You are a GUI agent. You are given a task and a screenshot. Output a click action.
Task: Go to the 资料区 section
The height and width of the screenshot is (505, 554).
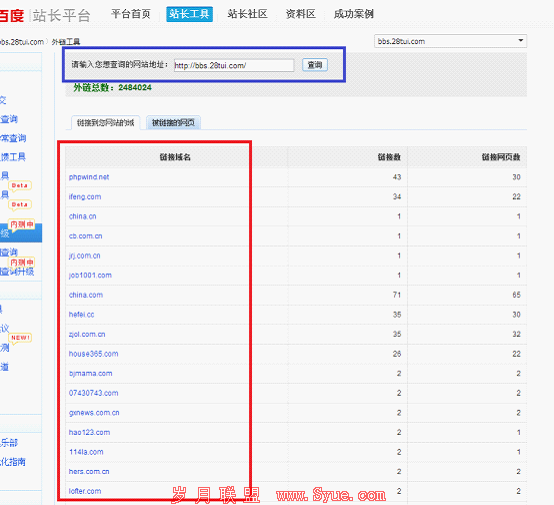click(x=301, y=14)
